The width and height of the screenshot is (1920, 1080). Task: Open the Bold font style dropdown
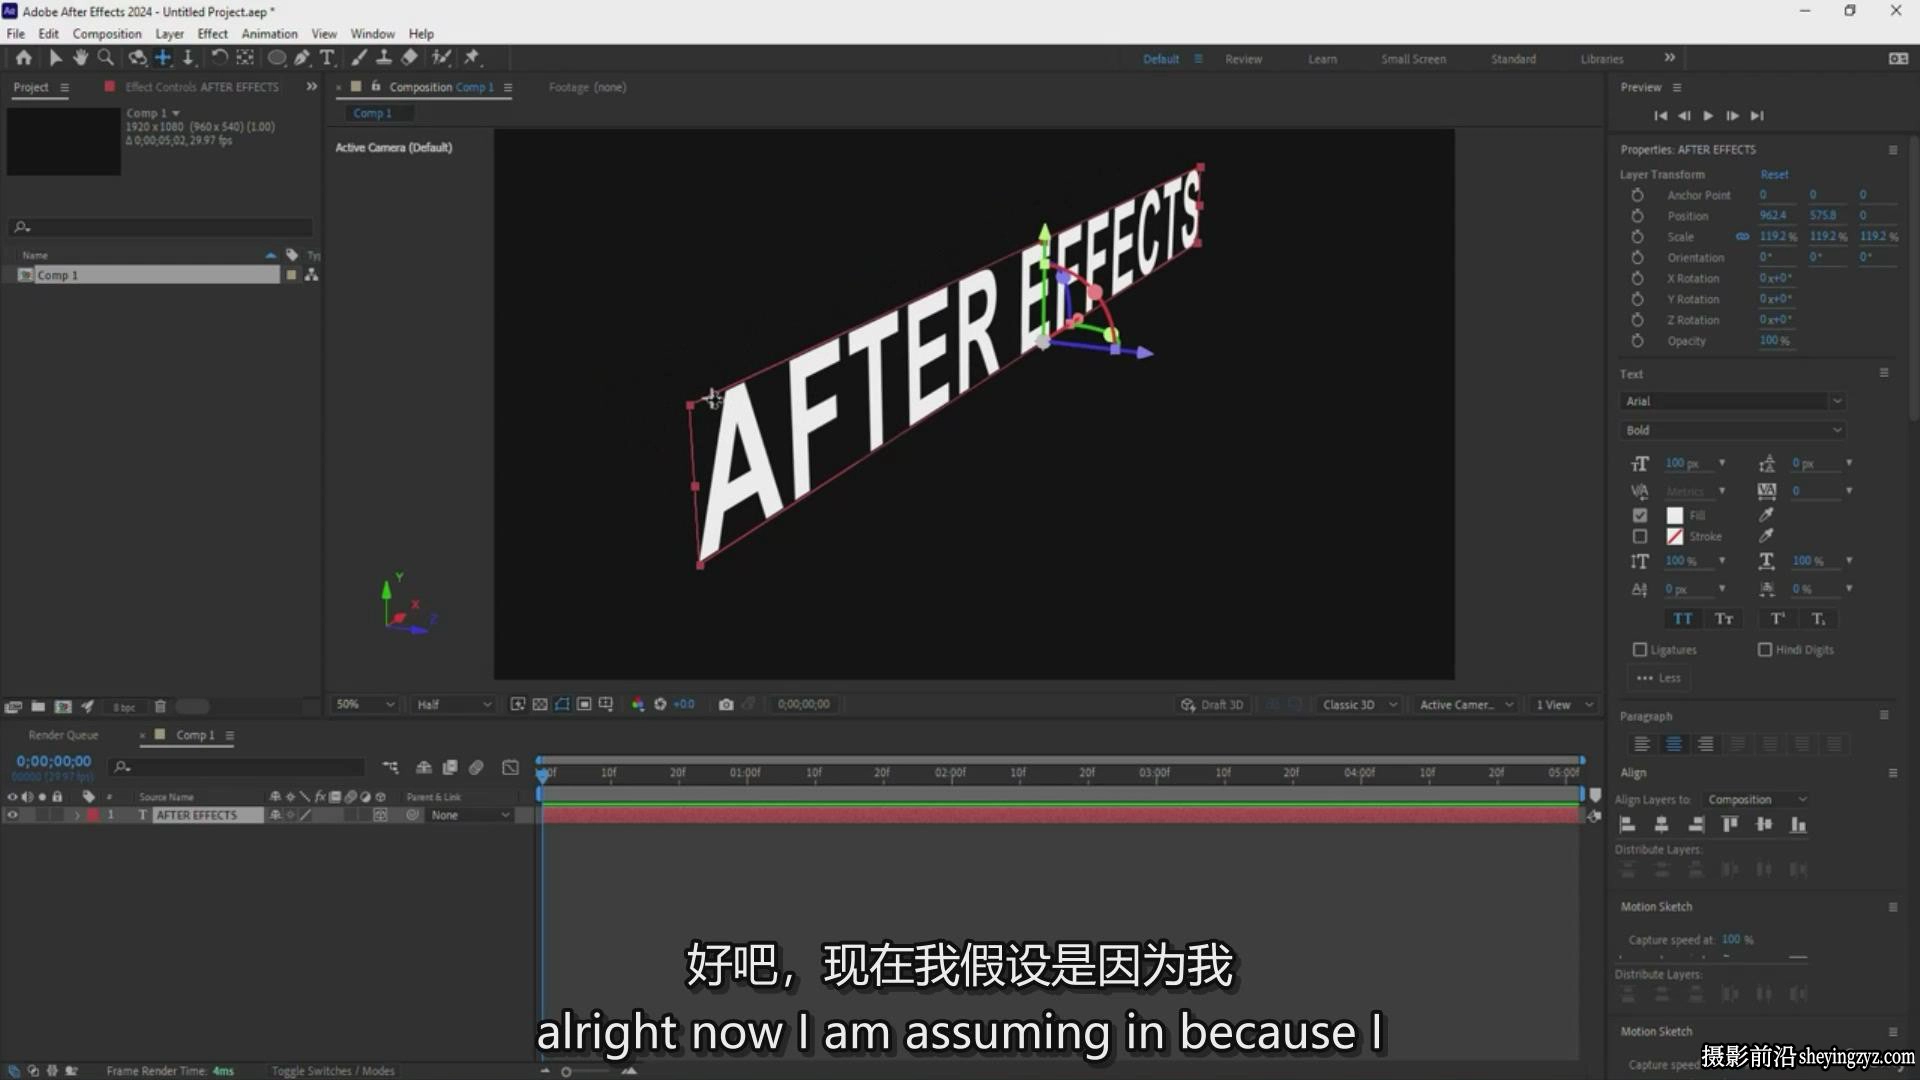tap(1731, 430)
